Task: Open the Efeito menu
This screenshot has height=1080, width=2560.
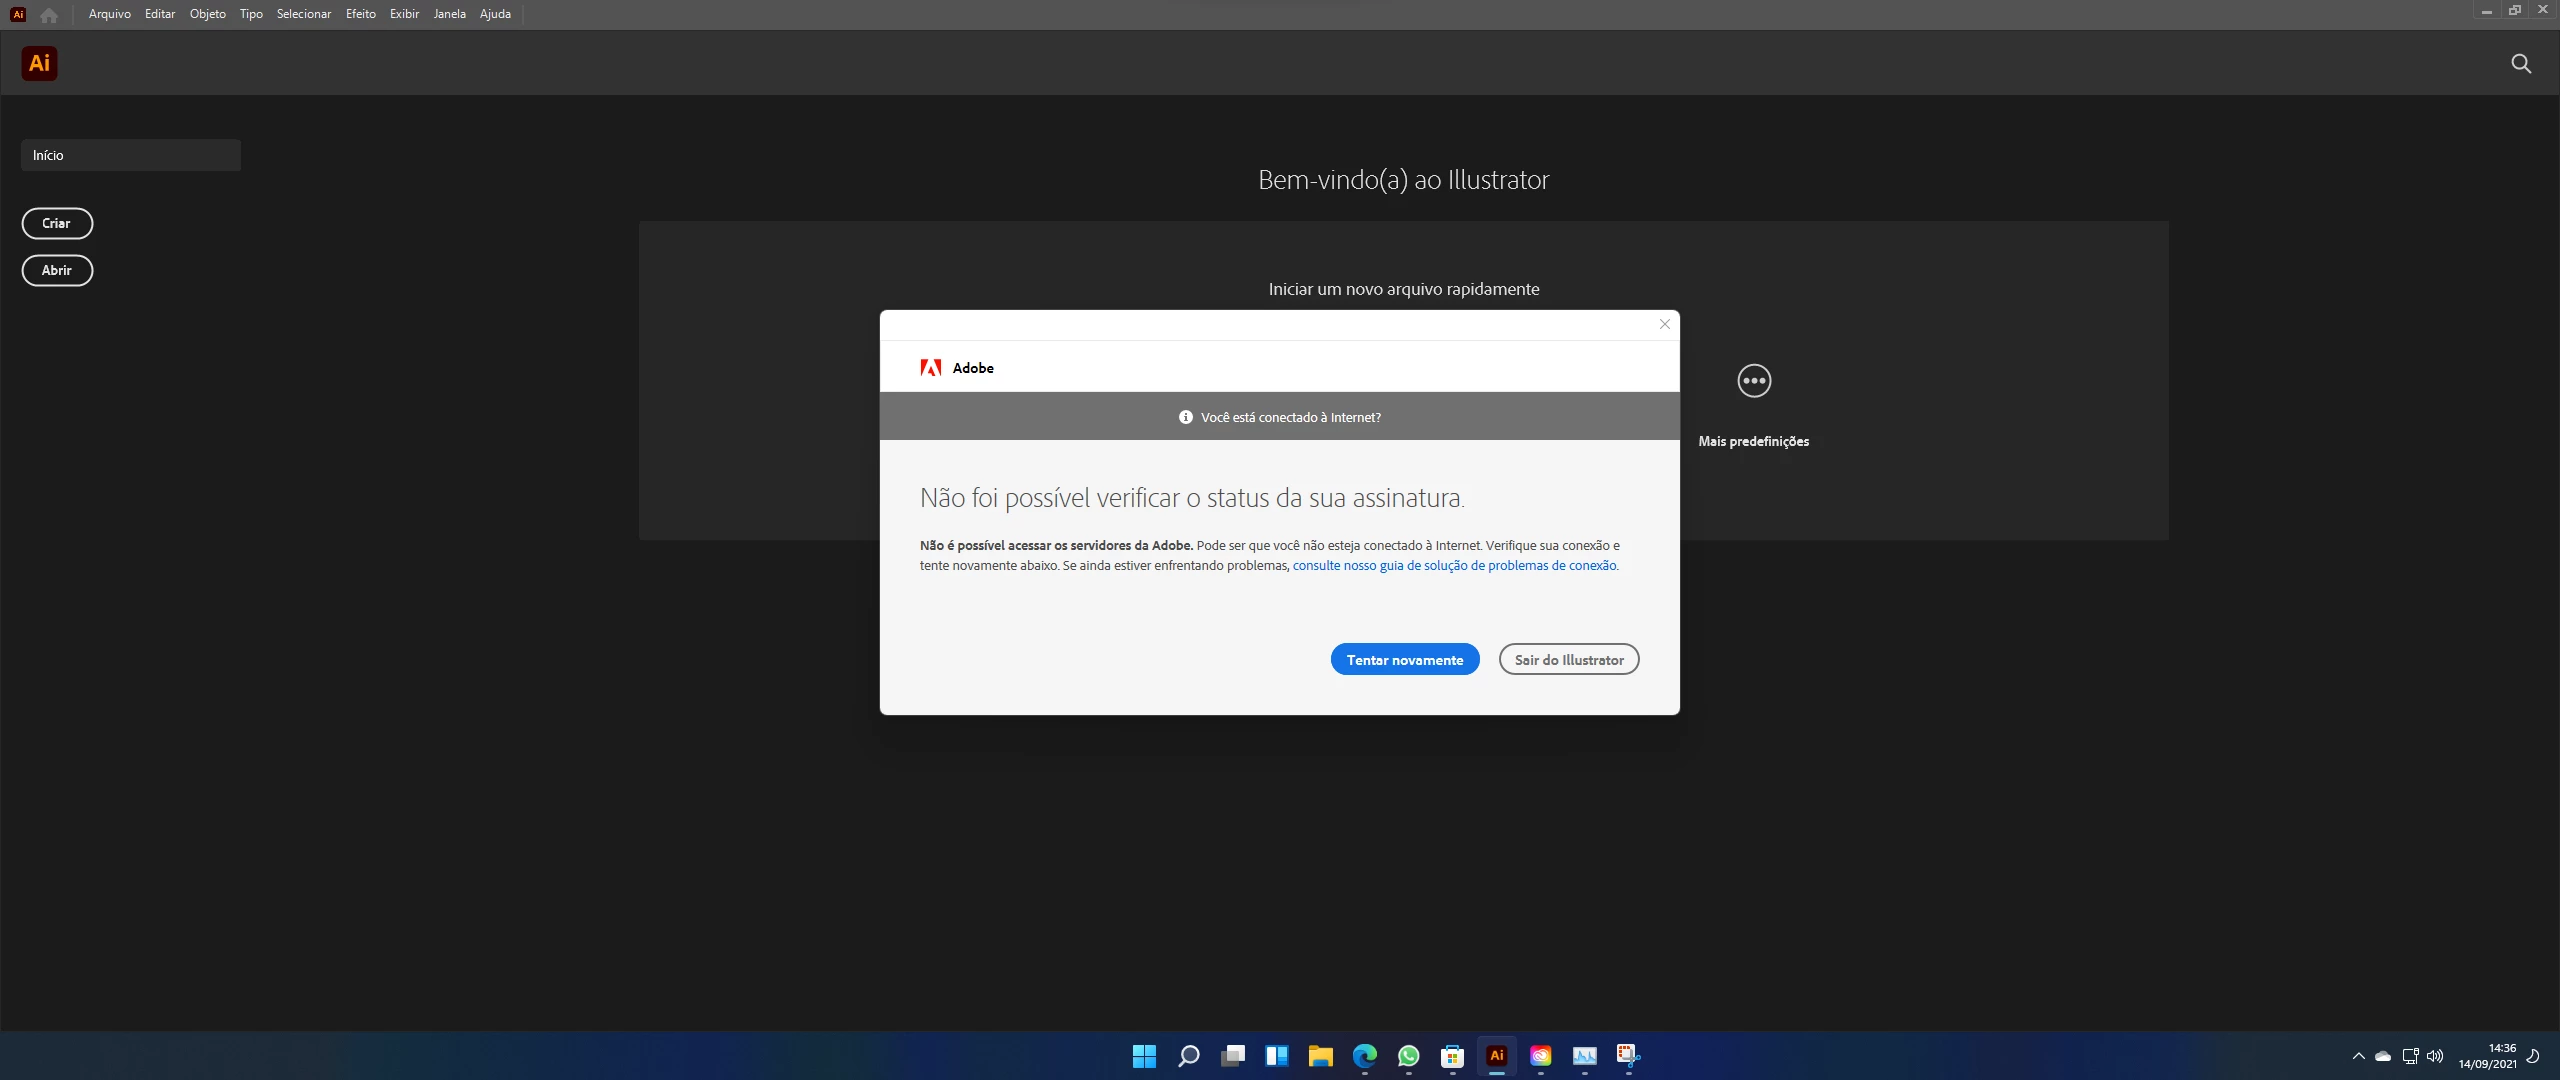Action: [360, 14]
